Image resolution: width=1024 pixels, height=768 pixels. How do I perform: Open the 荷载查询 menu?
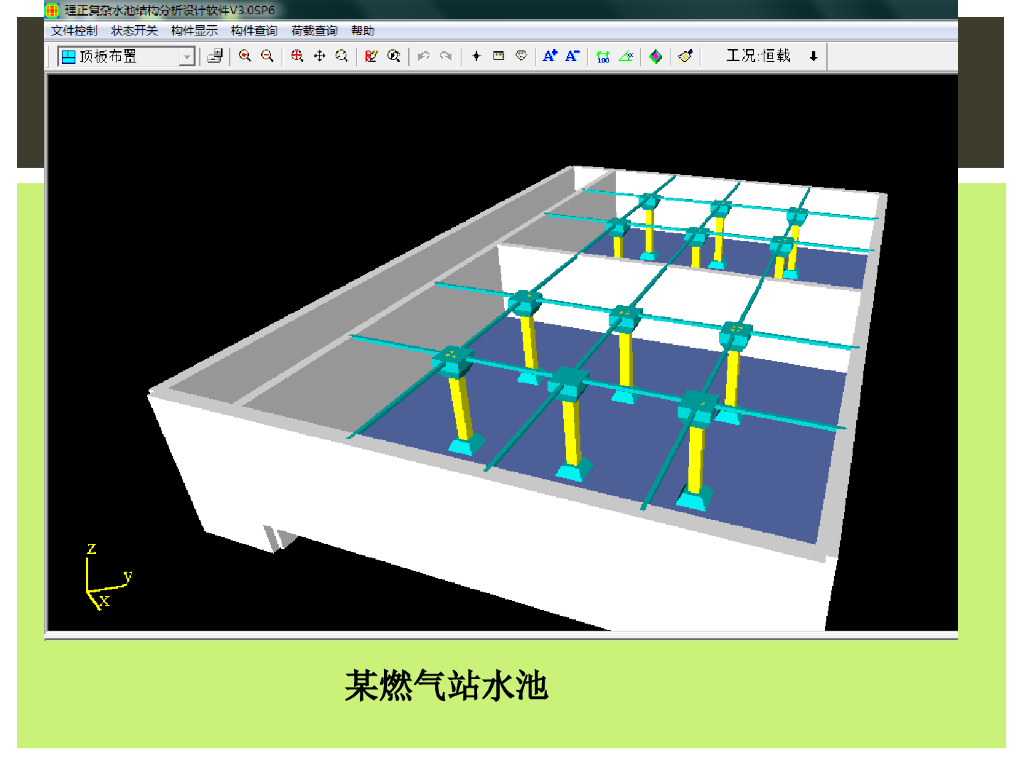(x=314, y=31)
